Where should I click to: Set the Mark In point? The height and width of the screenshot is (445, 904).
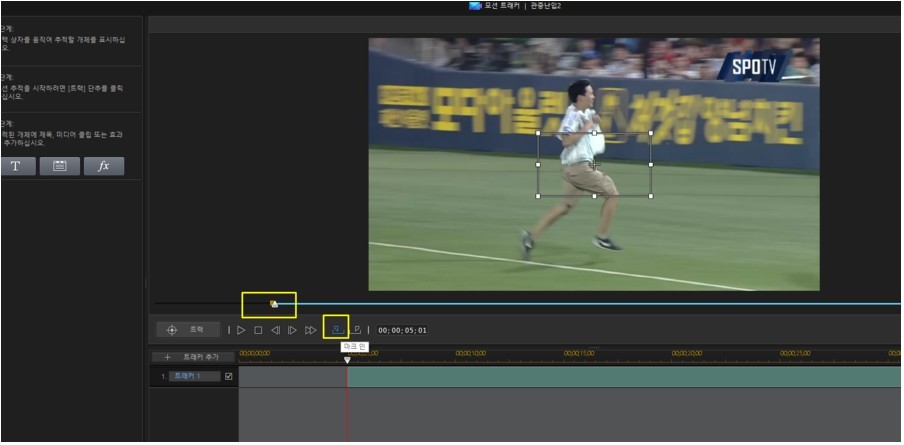[336, 329]
